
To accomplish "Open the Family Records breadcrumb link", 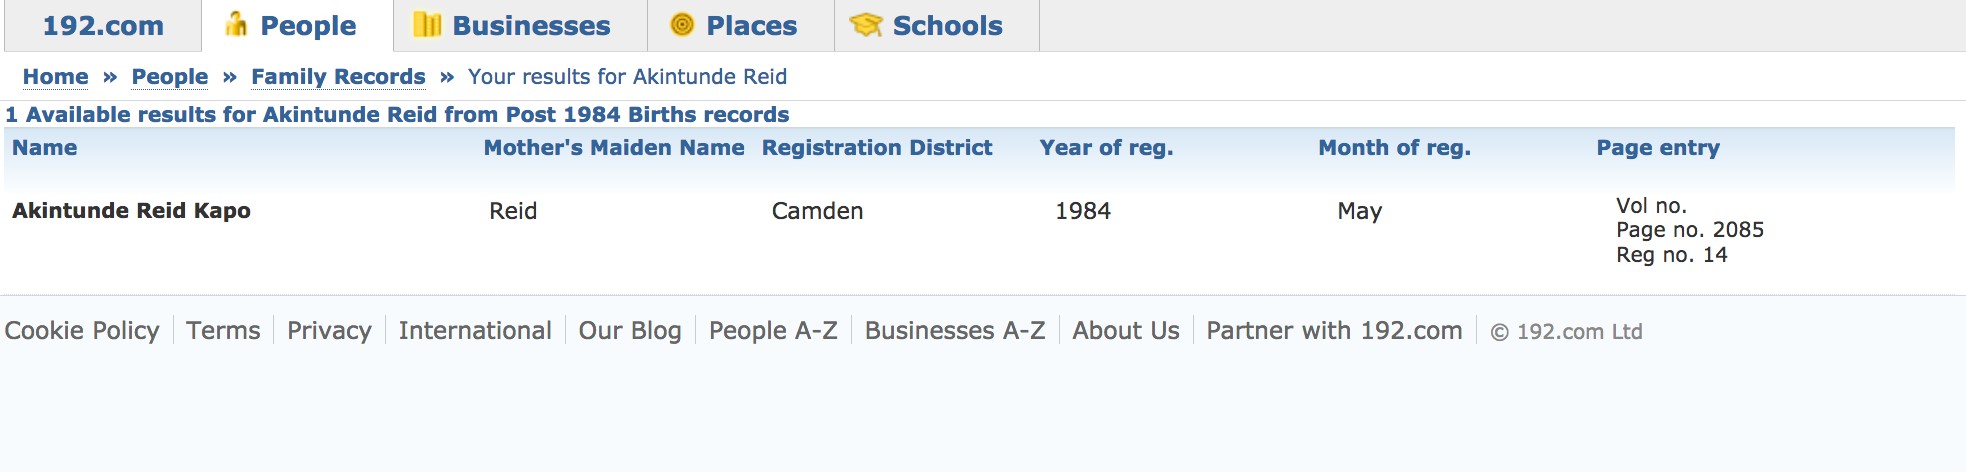I will (x=338, y=77).
